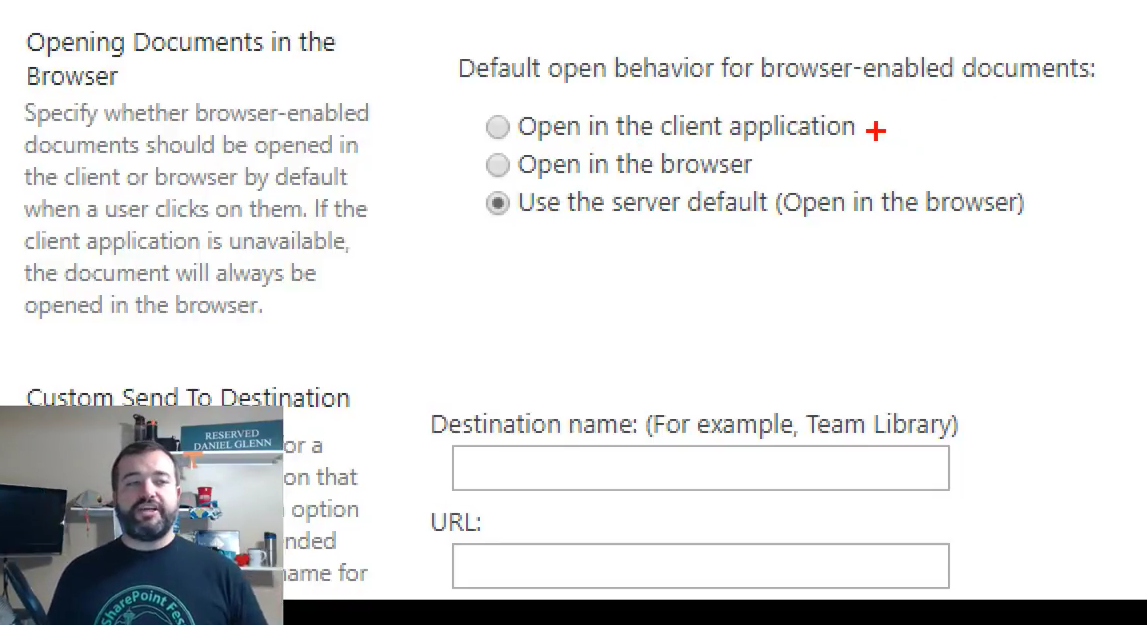Select the Open in the client application radio button
1147x625 pixels.
pyautogui.click(x=497, y=127)
